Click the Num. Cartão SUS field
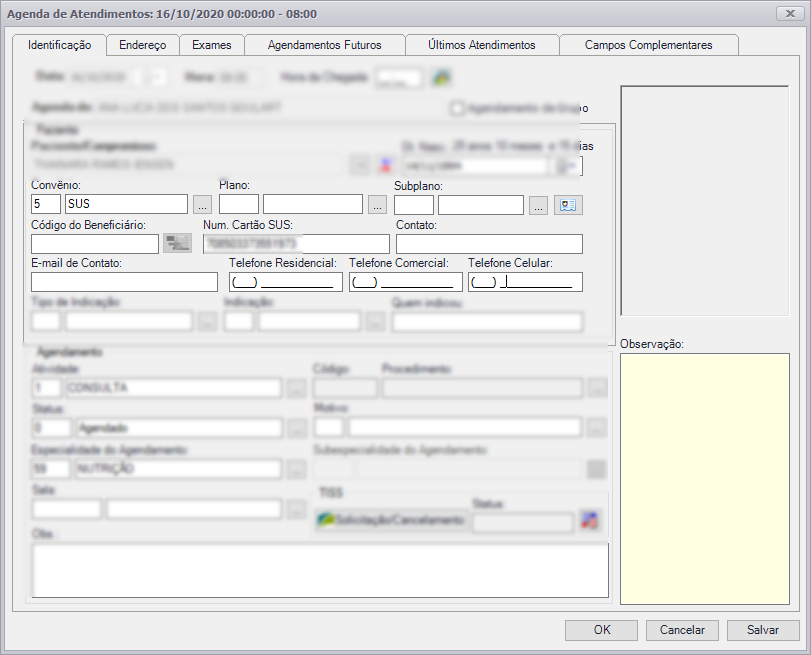811x655 pixels. pyautogui.click(x=296, y=244)
